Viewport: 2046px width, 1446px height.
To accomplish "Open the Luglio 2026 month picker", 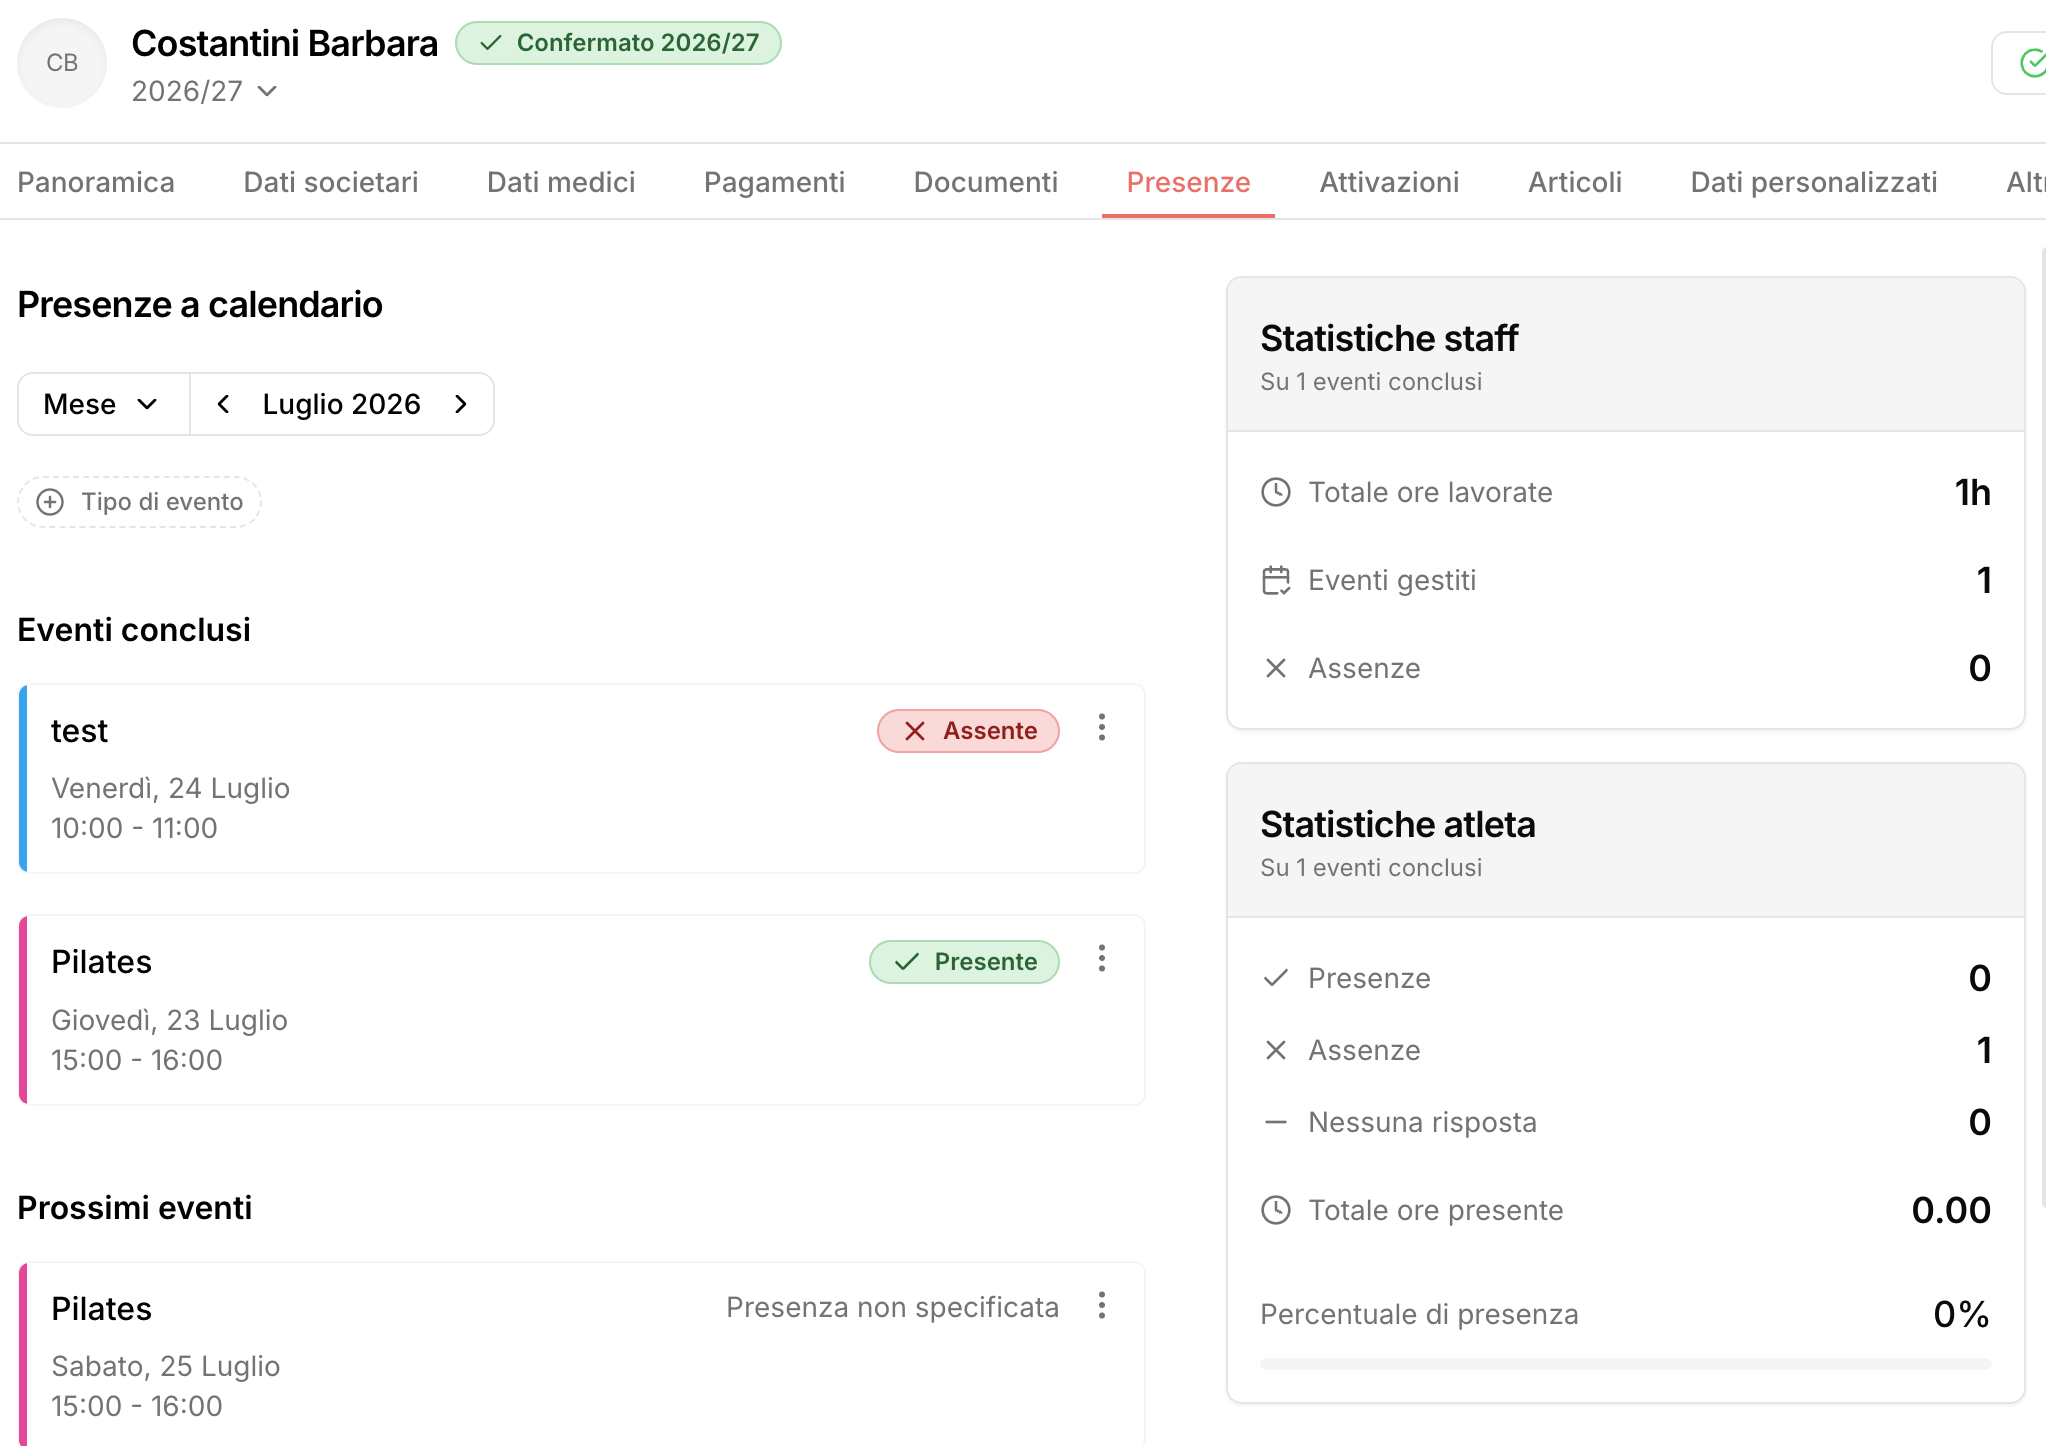I will [342, 404].
